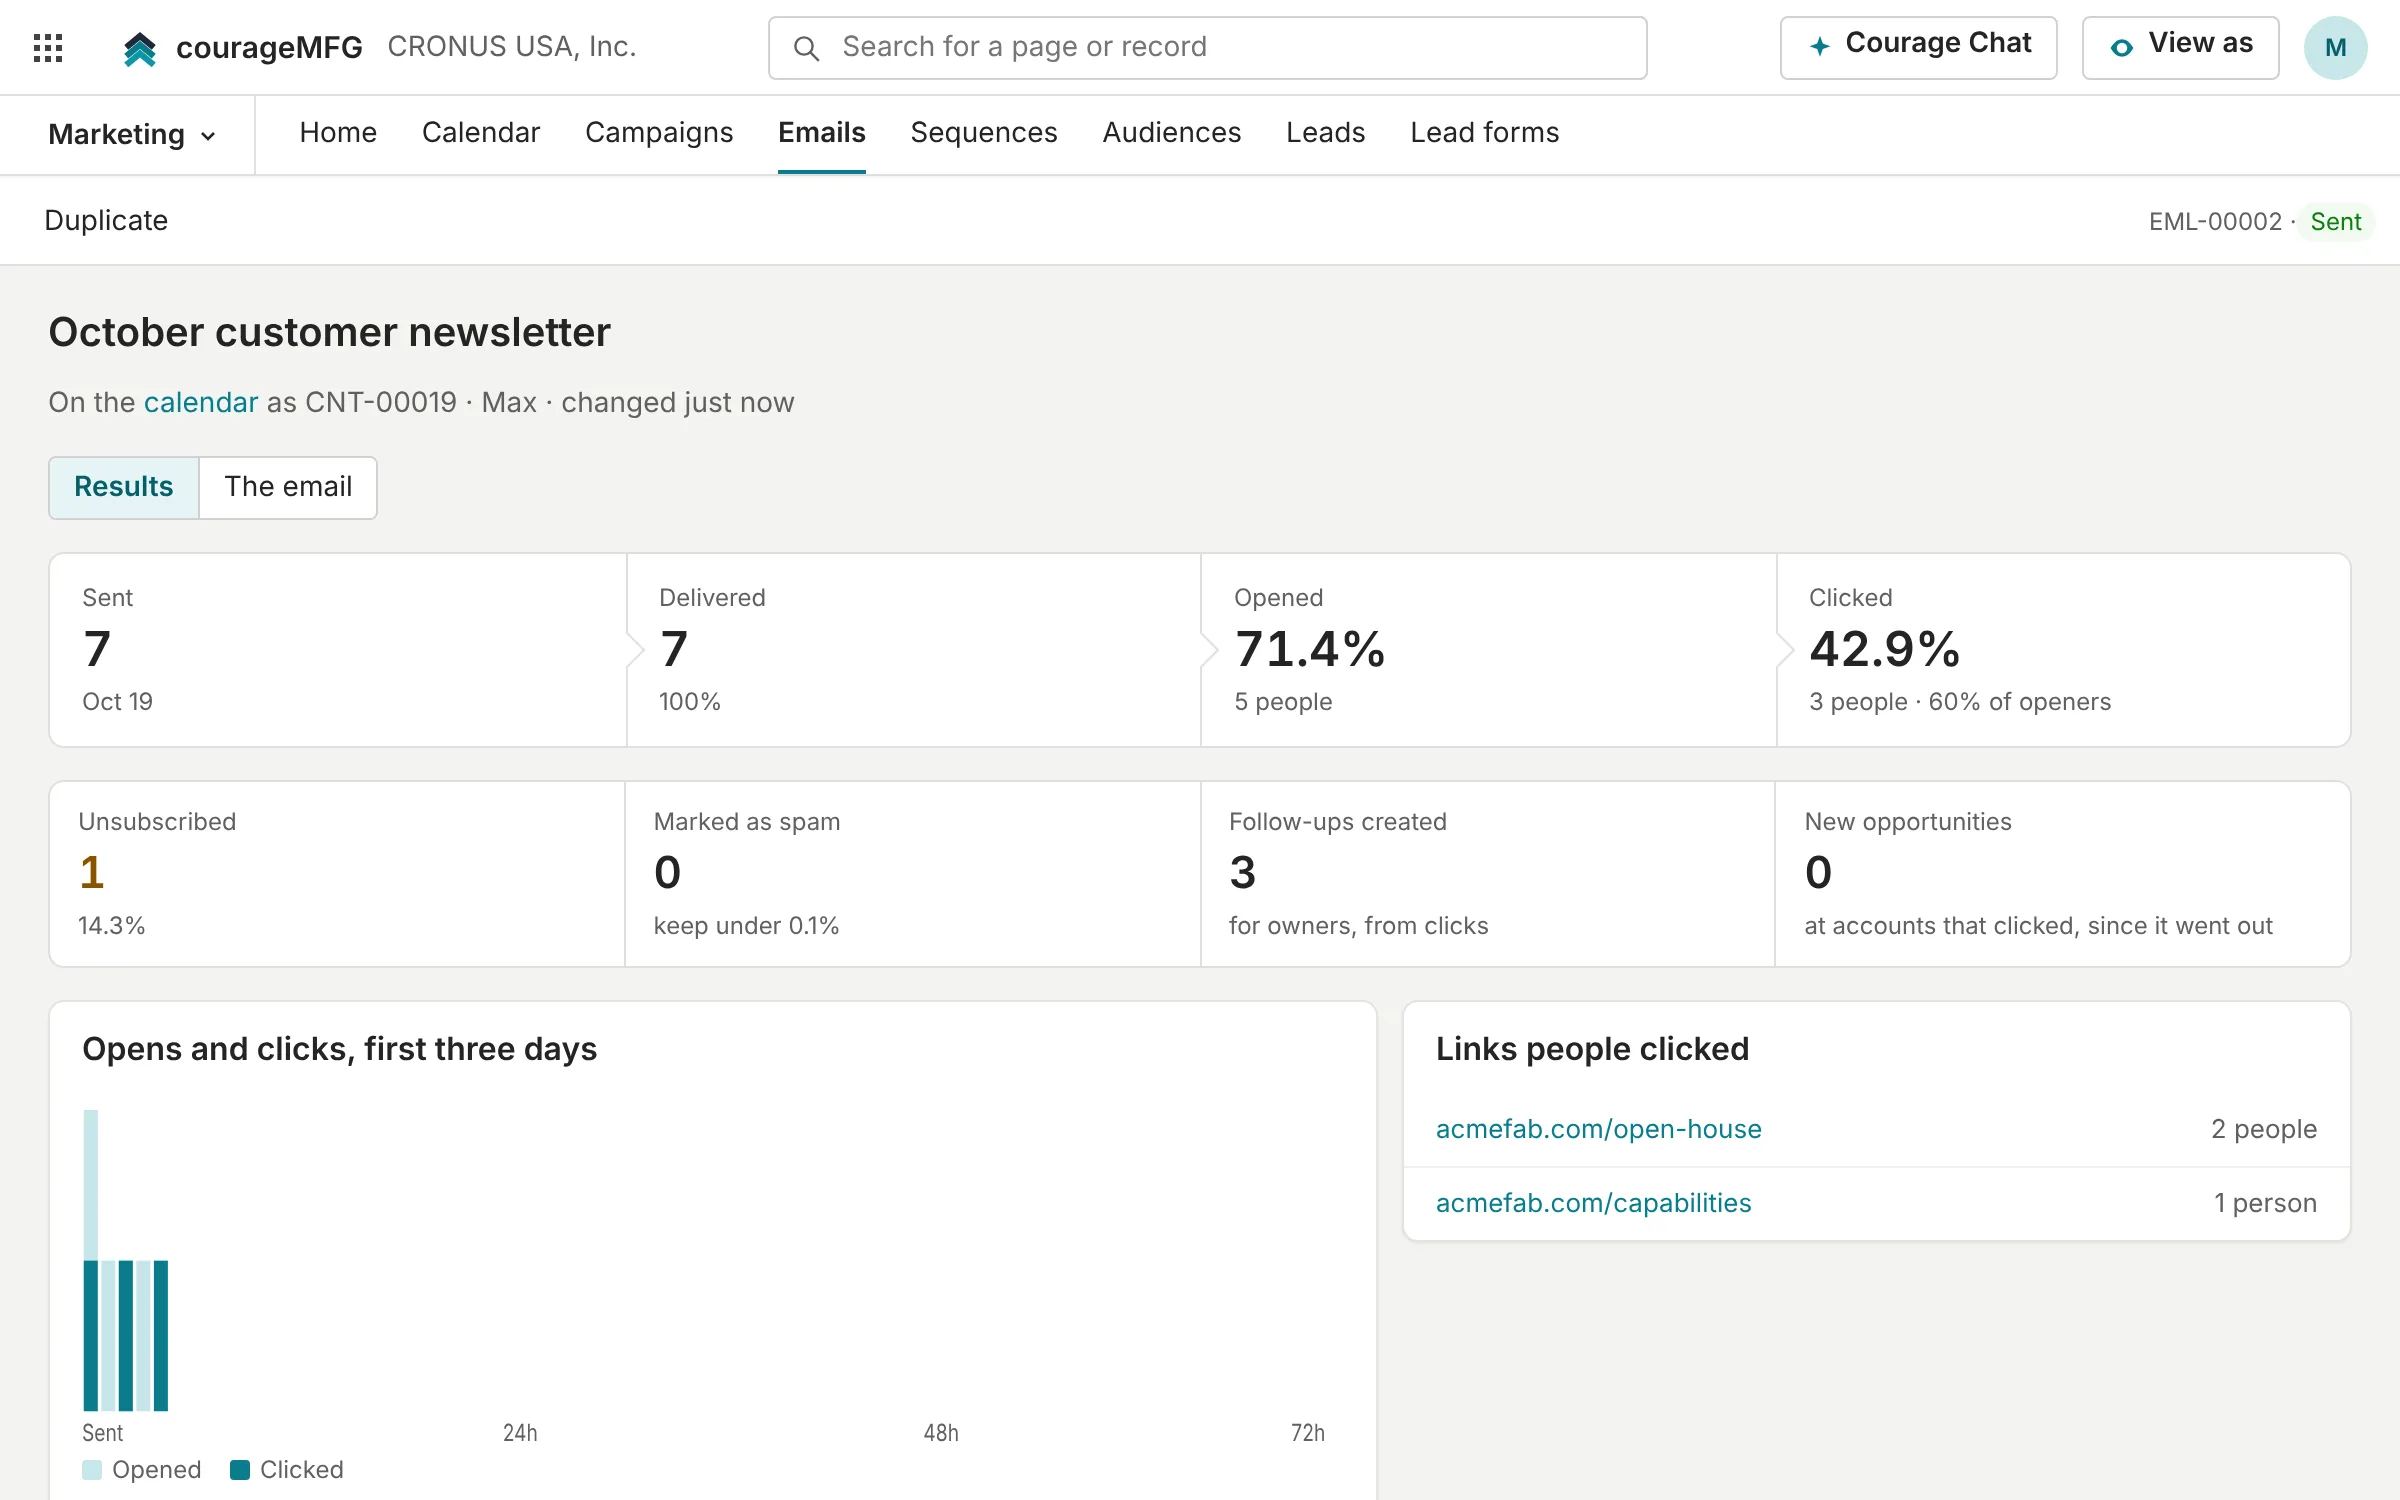The width and height of the screenshot is (2400, 1500).
Task: Click the 2 people count
Action: click(2264, 1129)
